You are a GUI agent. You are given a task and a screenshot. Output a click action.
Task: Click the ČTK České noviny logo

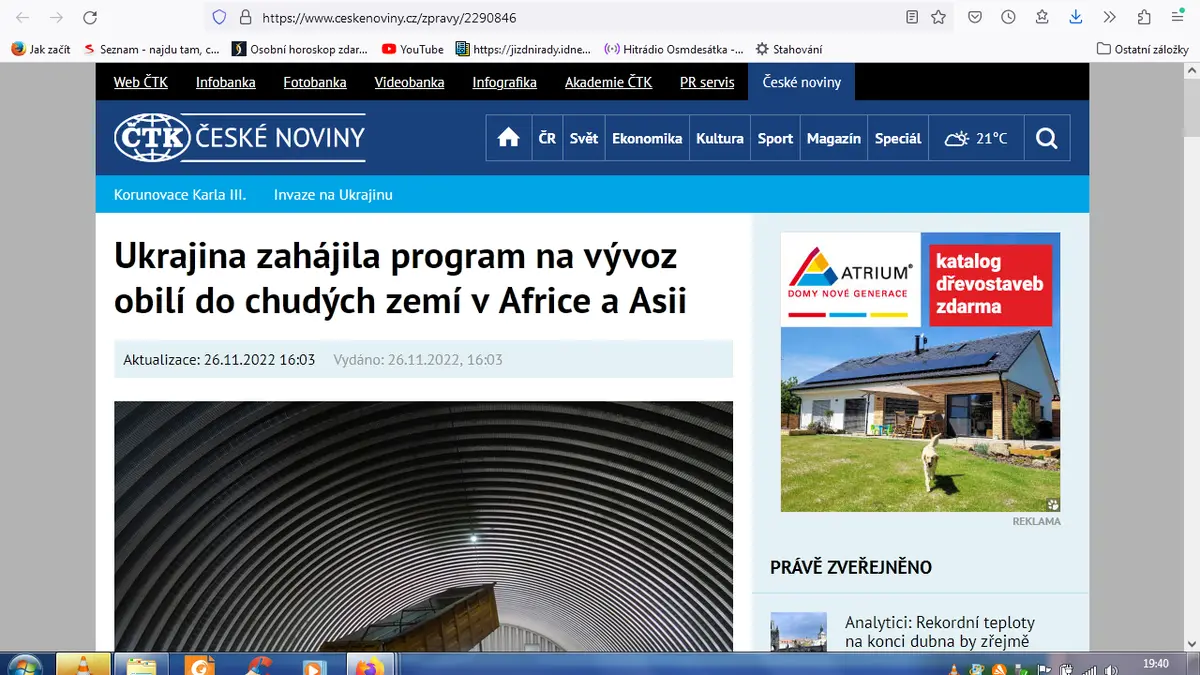[239, 138]
